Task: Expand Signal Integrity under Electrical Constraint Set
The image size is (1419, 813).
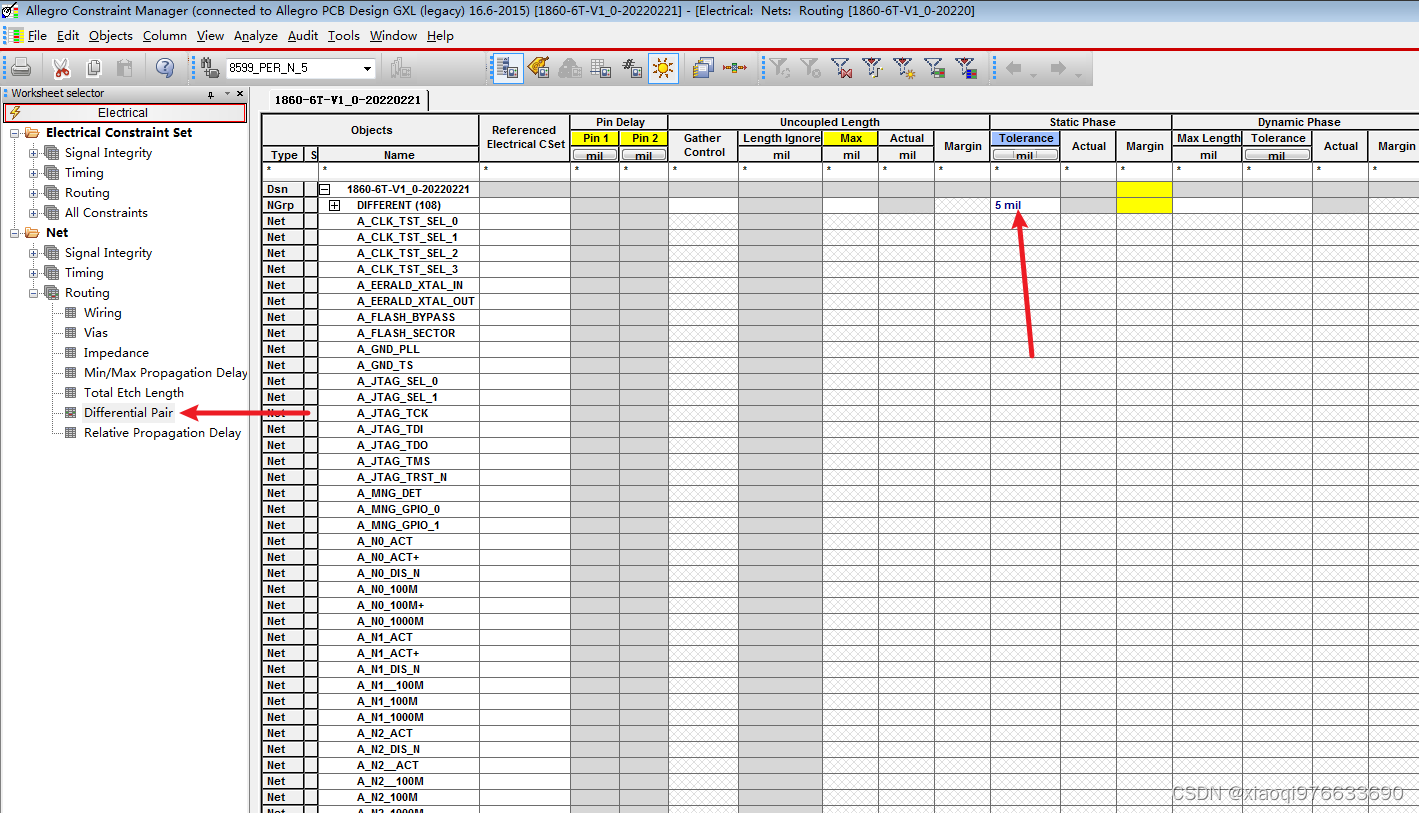Action: coord(34,153)
